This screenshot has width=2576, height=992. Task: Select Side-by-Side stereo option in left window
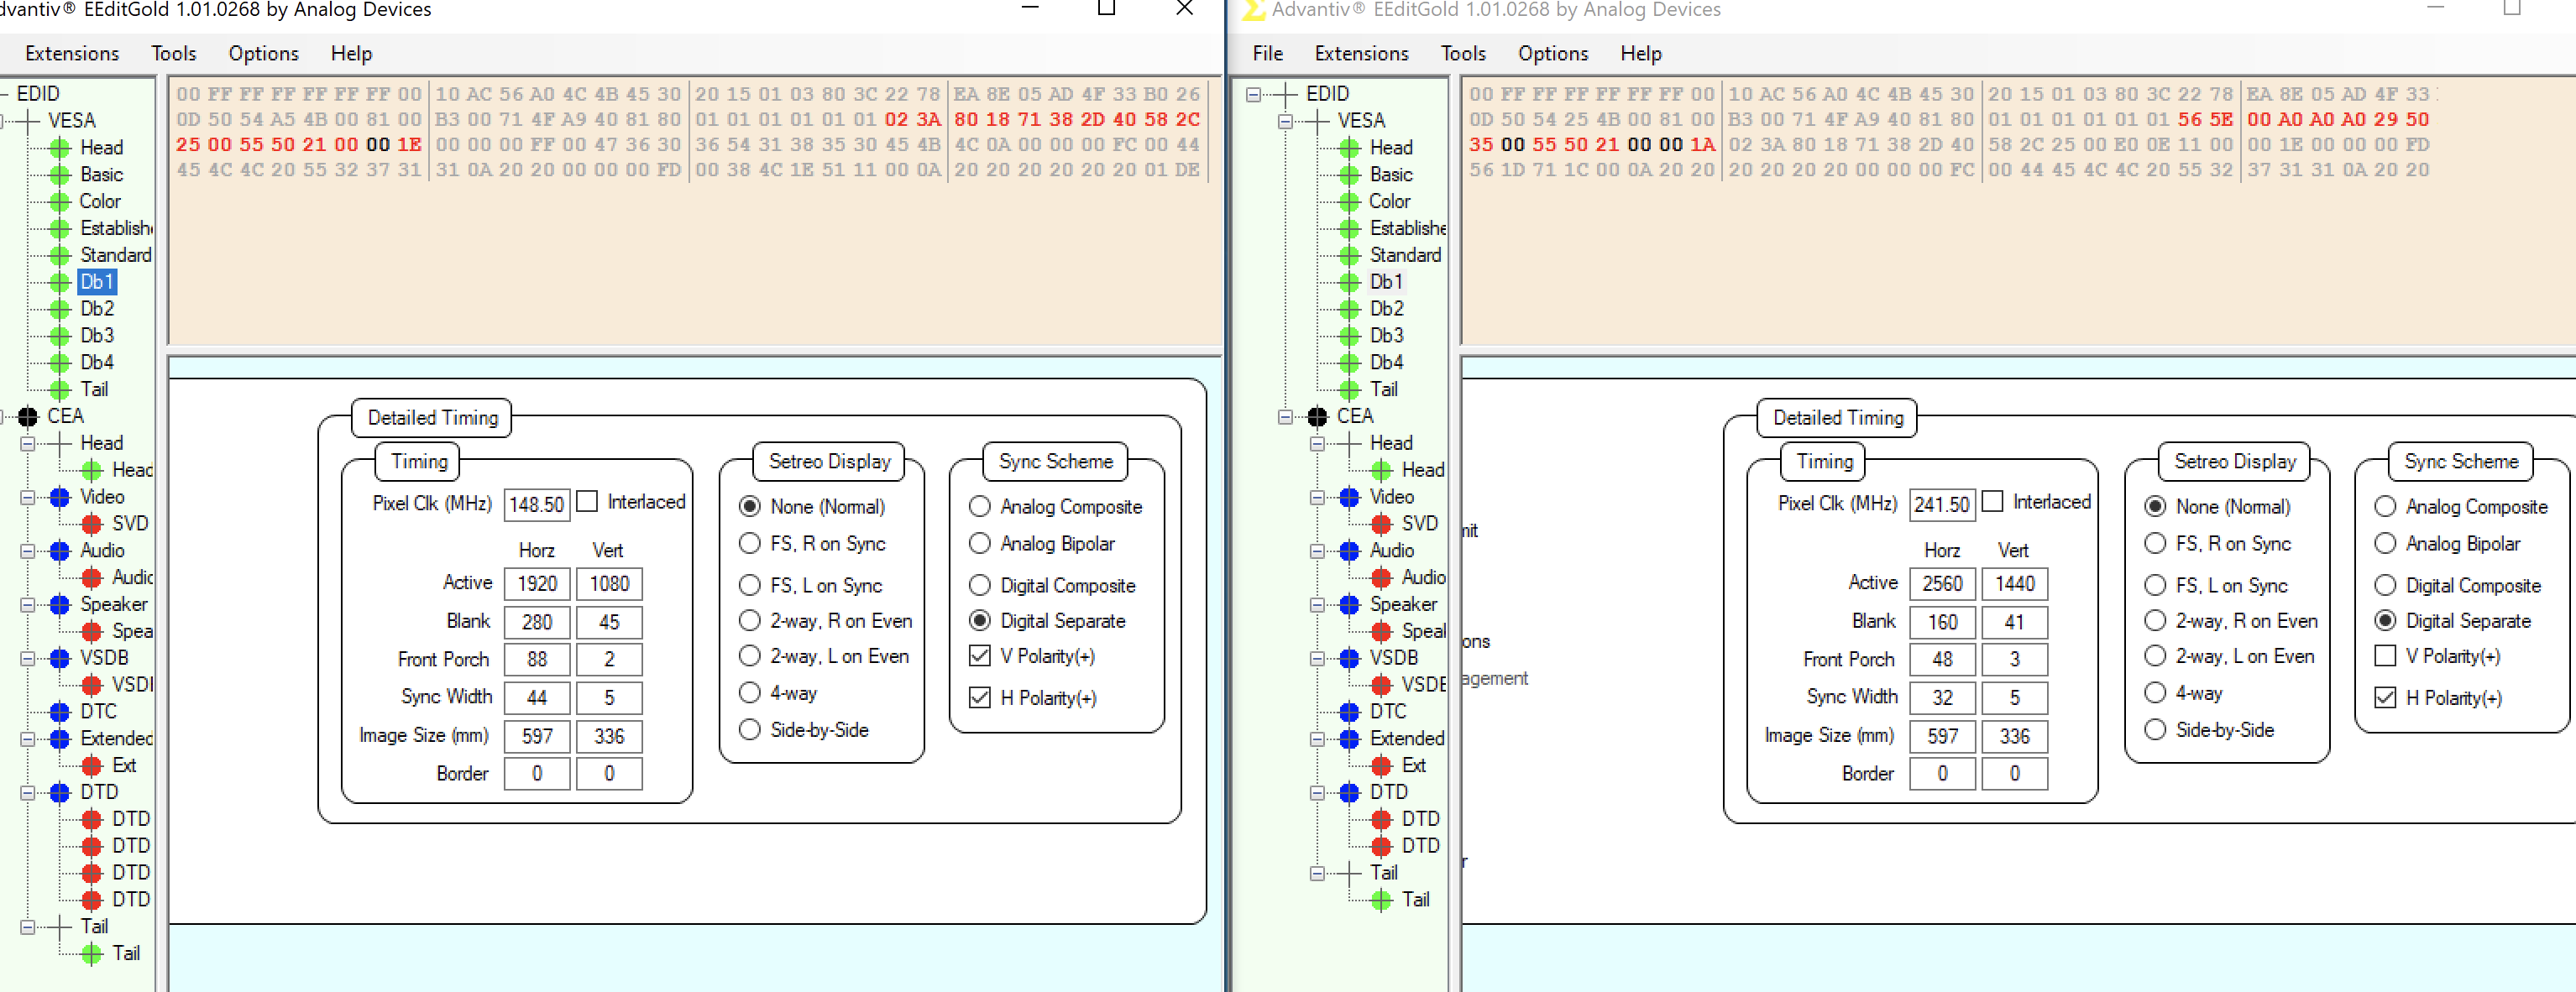pos(750,730)
